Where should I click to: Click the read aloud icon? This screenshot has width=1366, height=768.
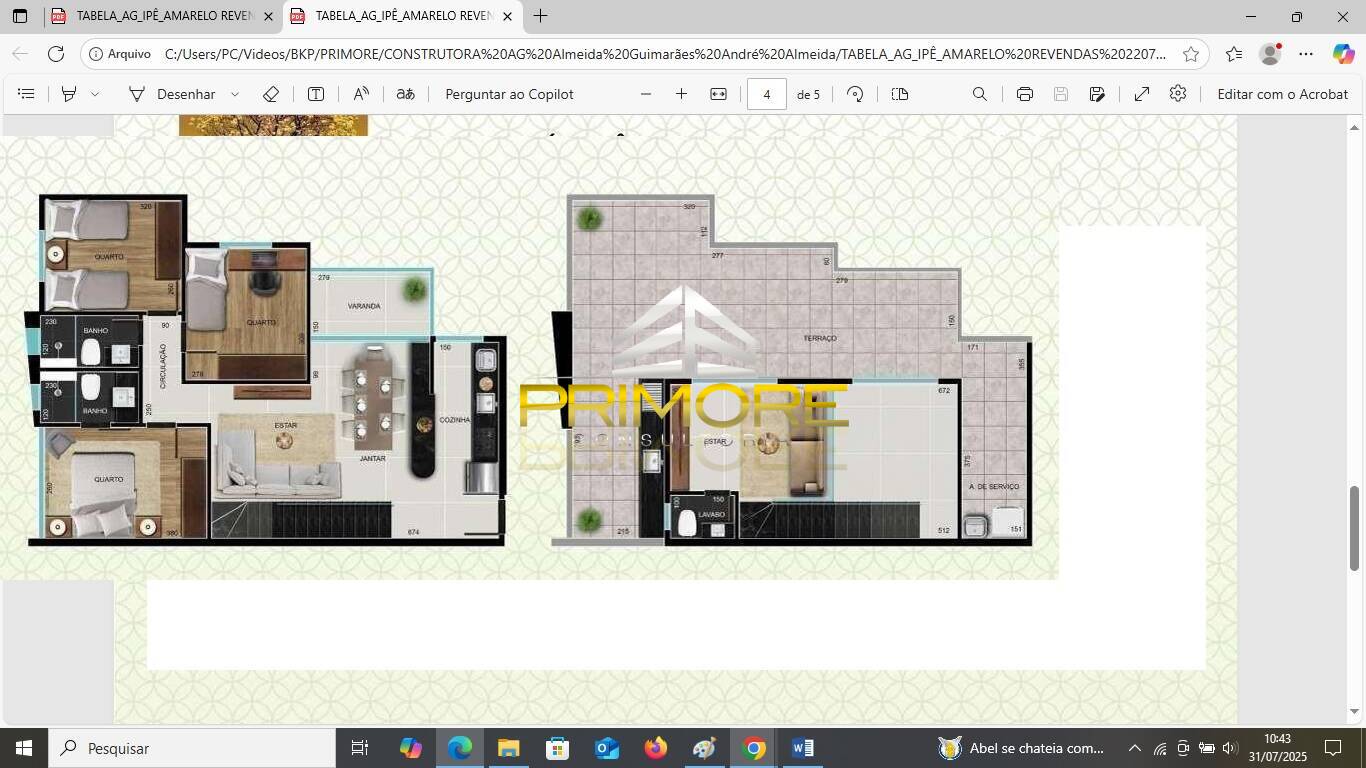point(361,94)
